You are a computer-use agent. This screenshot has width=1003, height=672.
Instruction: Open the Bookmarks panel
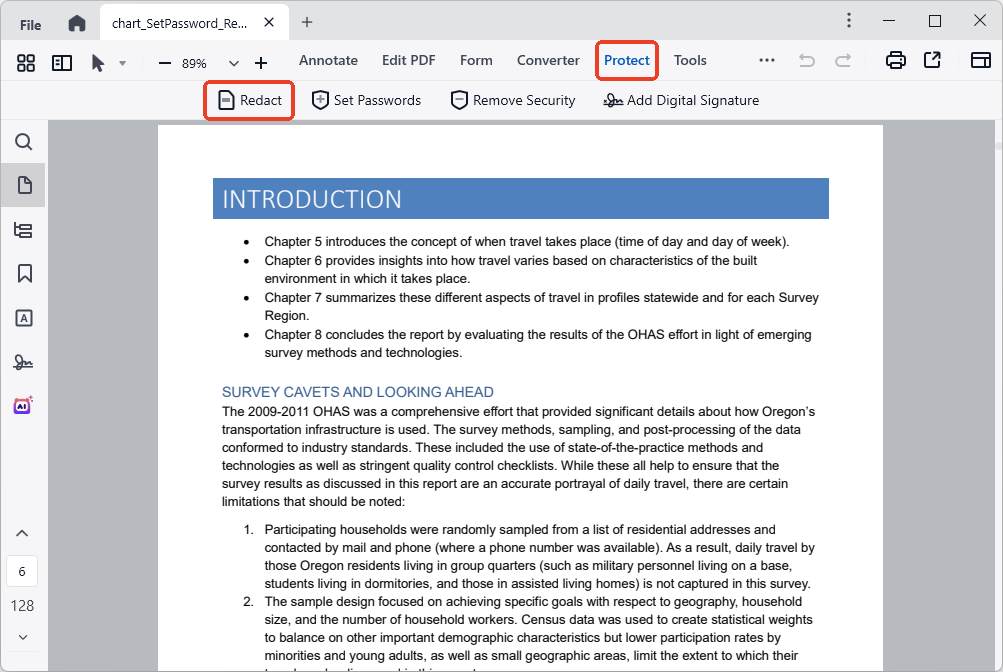click(x=23, y=273)
